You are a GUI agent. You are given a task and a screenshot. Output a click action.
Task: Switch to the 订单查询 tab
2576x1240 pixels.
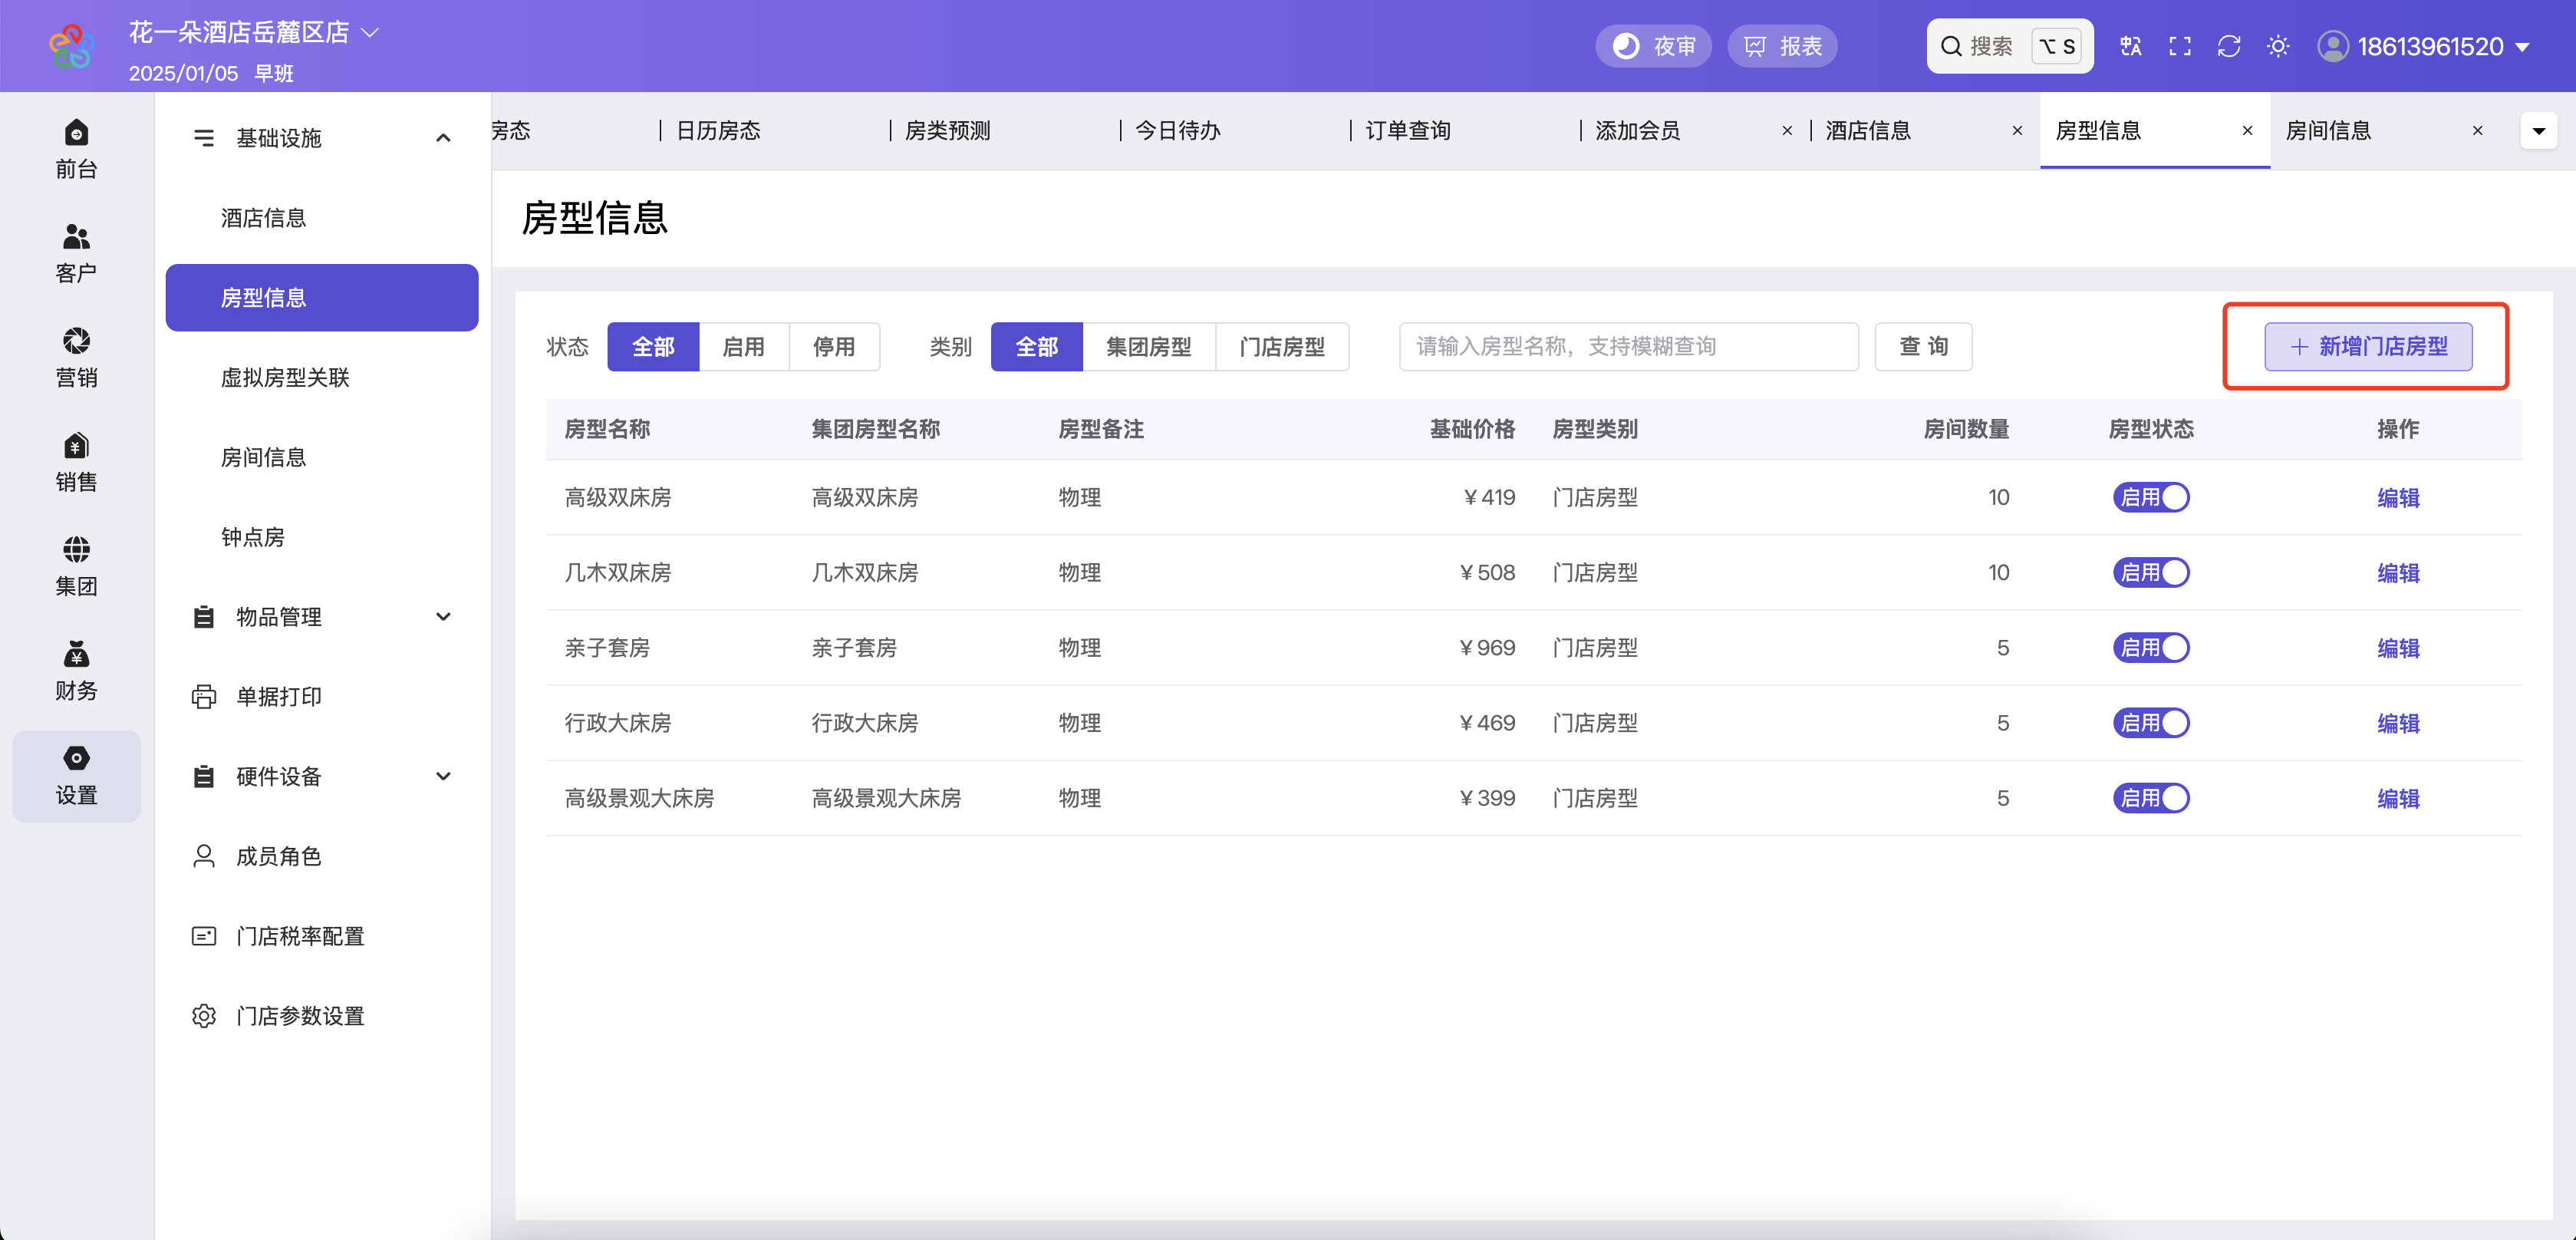[1407, 131]
